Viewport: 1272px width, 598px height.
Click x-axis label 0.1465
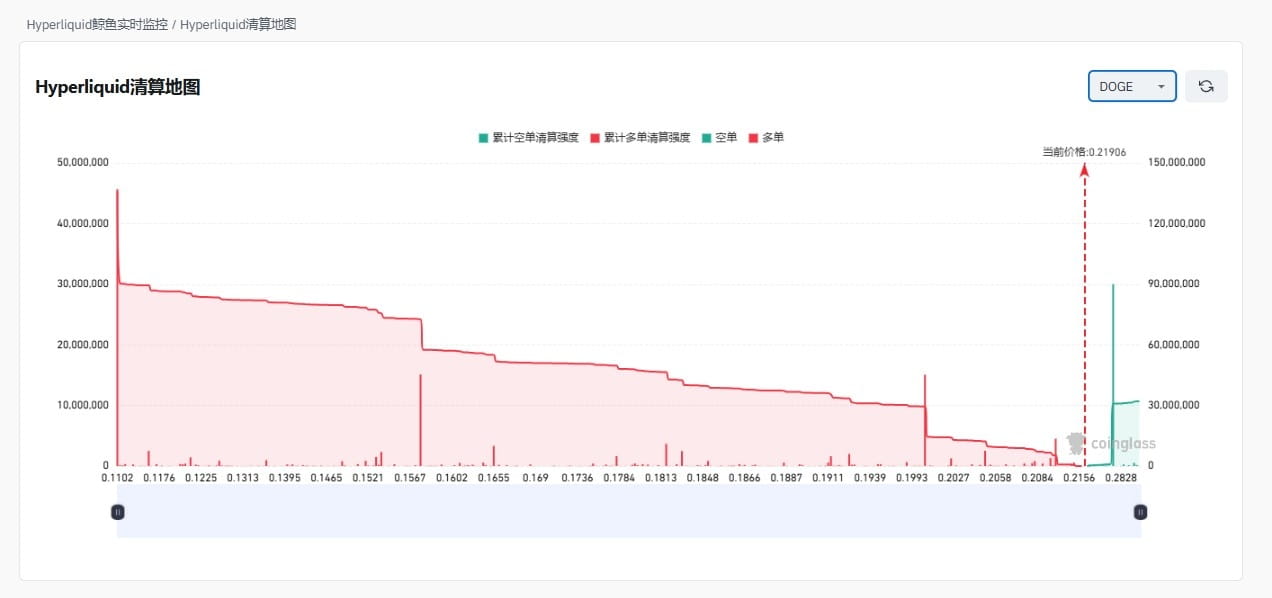pyautogui.click(x=326, y=479)
